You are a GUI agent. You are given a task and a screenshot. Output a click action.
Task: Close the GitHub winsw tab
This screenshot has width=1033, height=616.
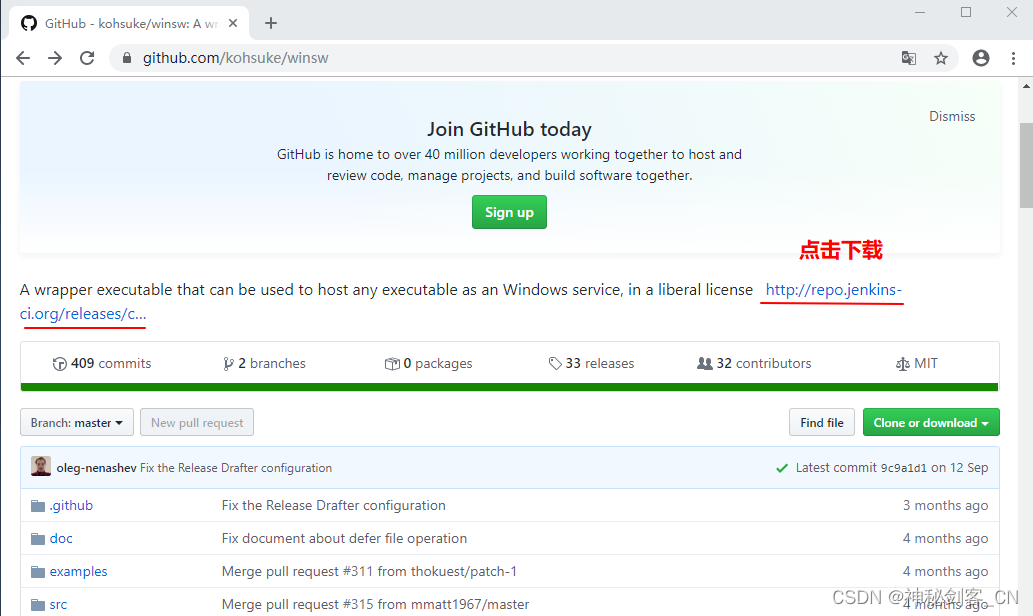(233, 23)
